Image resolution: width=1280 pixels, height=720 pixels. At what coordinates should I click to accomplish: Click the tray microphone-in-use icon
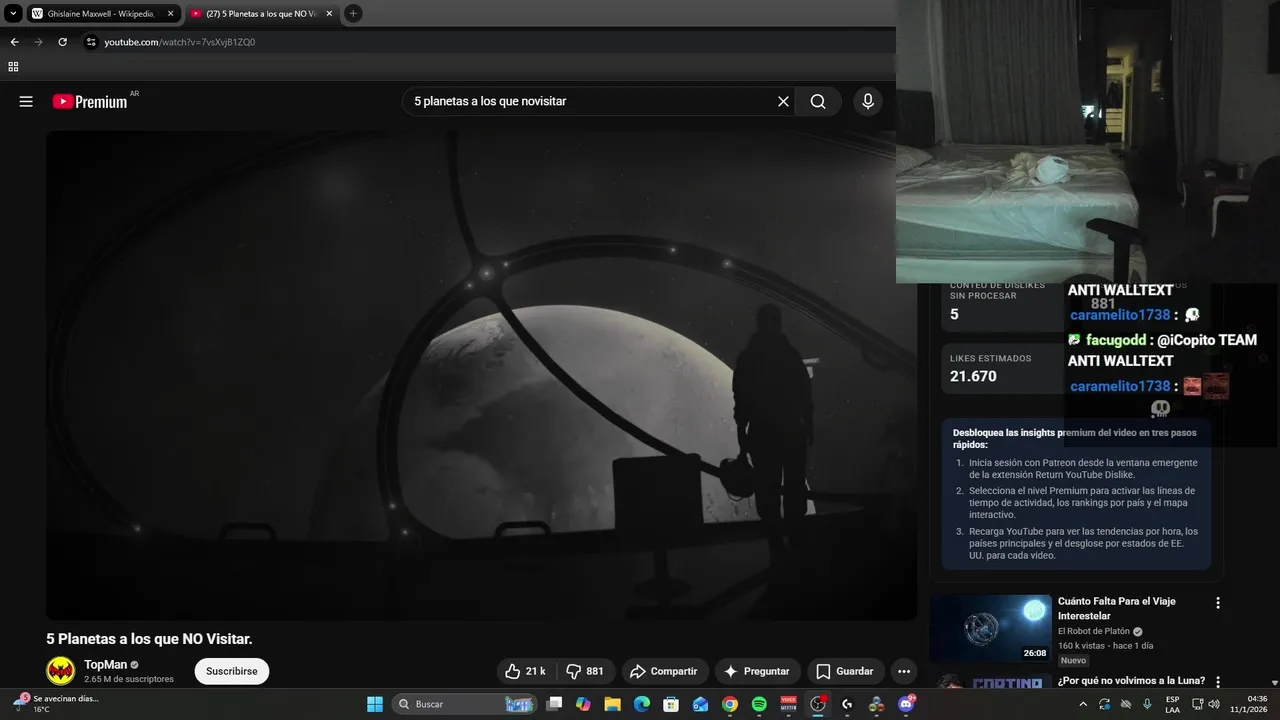1147,704
